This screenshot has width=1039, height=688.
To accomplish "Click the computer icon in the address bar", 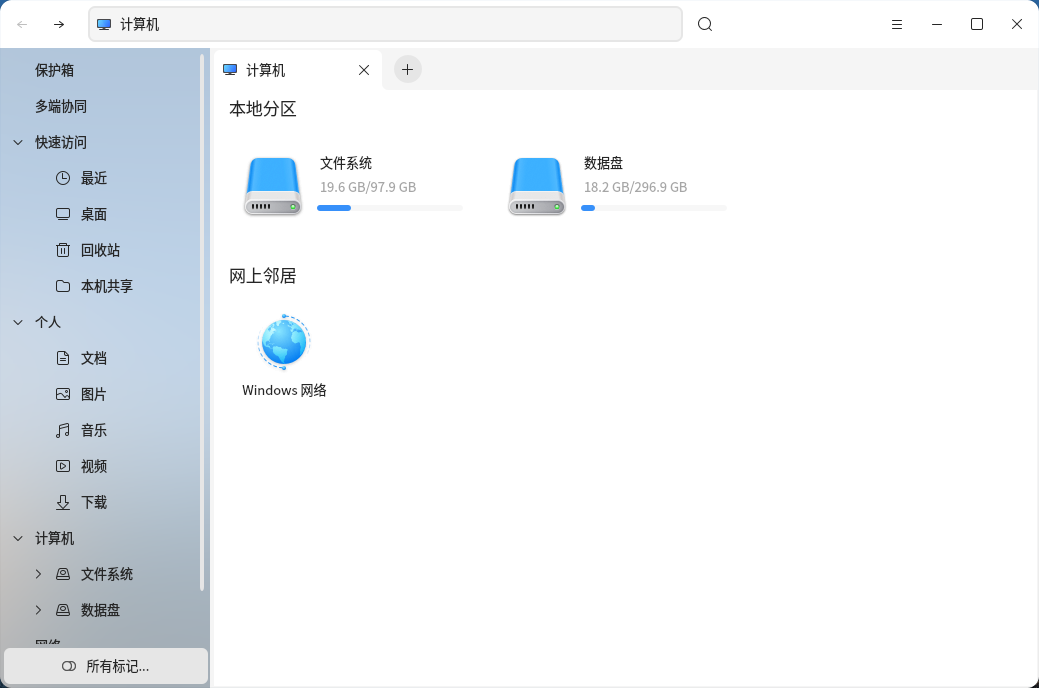I will click(104, 25).
